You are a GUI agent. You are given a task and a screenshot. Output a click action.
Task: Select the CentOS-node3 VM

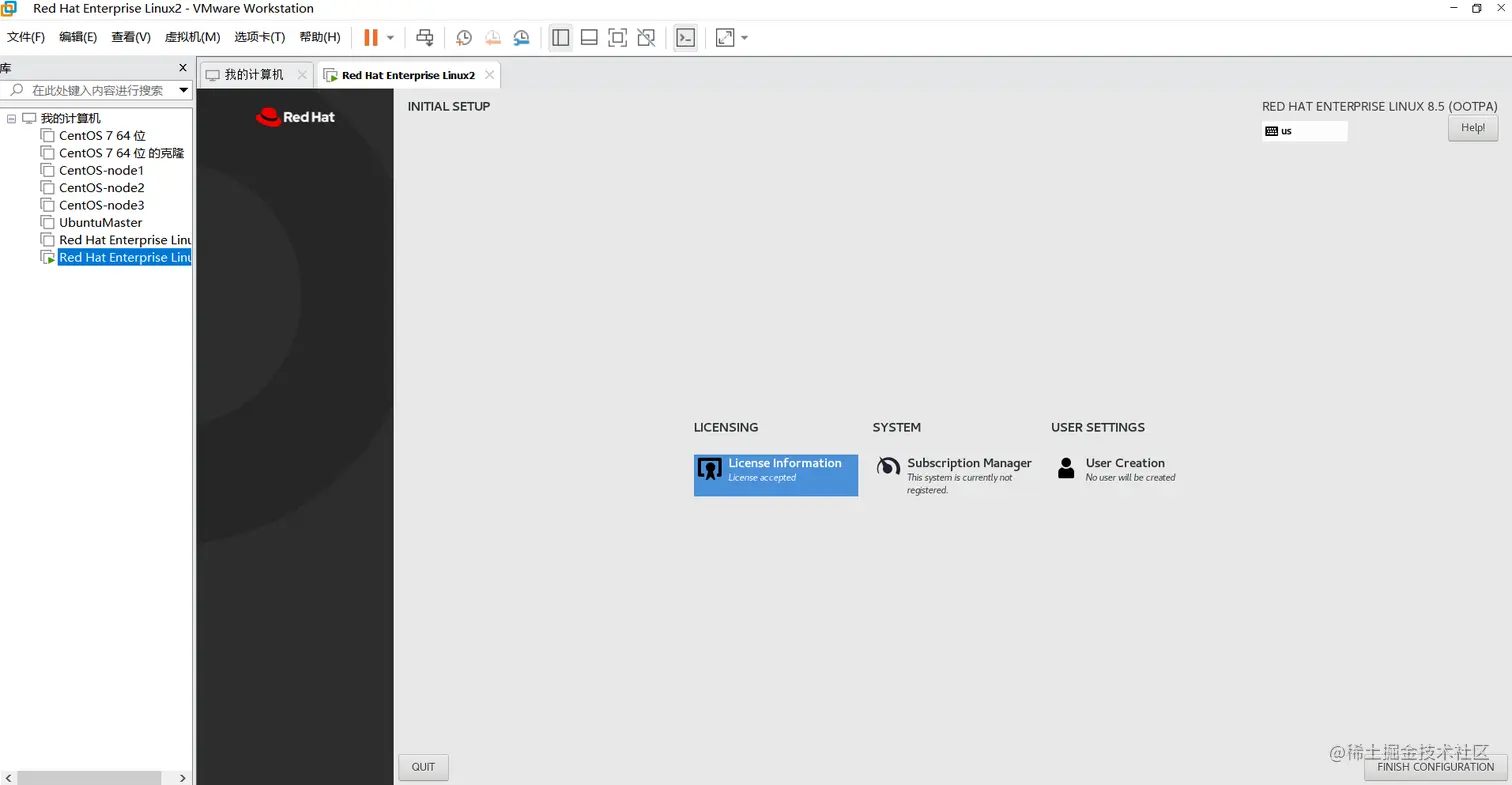101,205
